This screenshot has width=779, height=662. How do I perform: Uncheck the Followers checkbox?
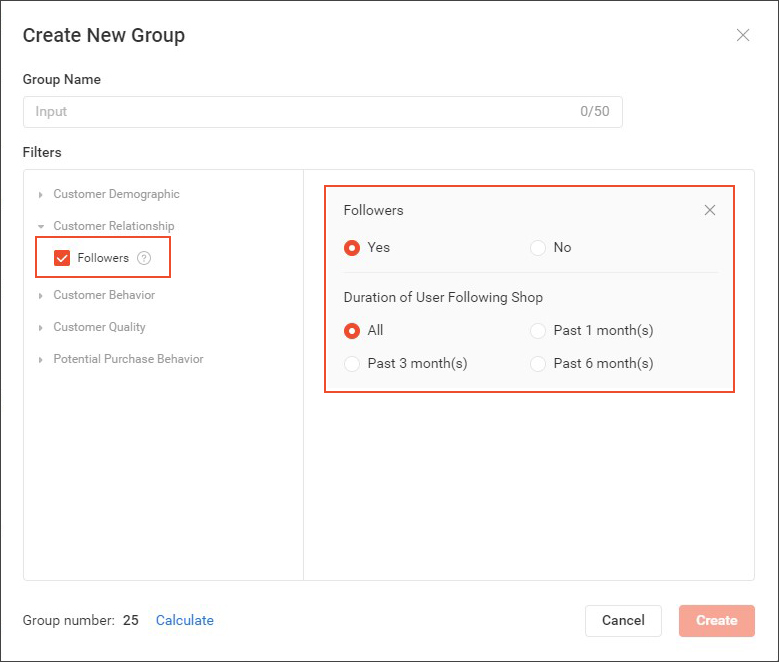point(62,258)
